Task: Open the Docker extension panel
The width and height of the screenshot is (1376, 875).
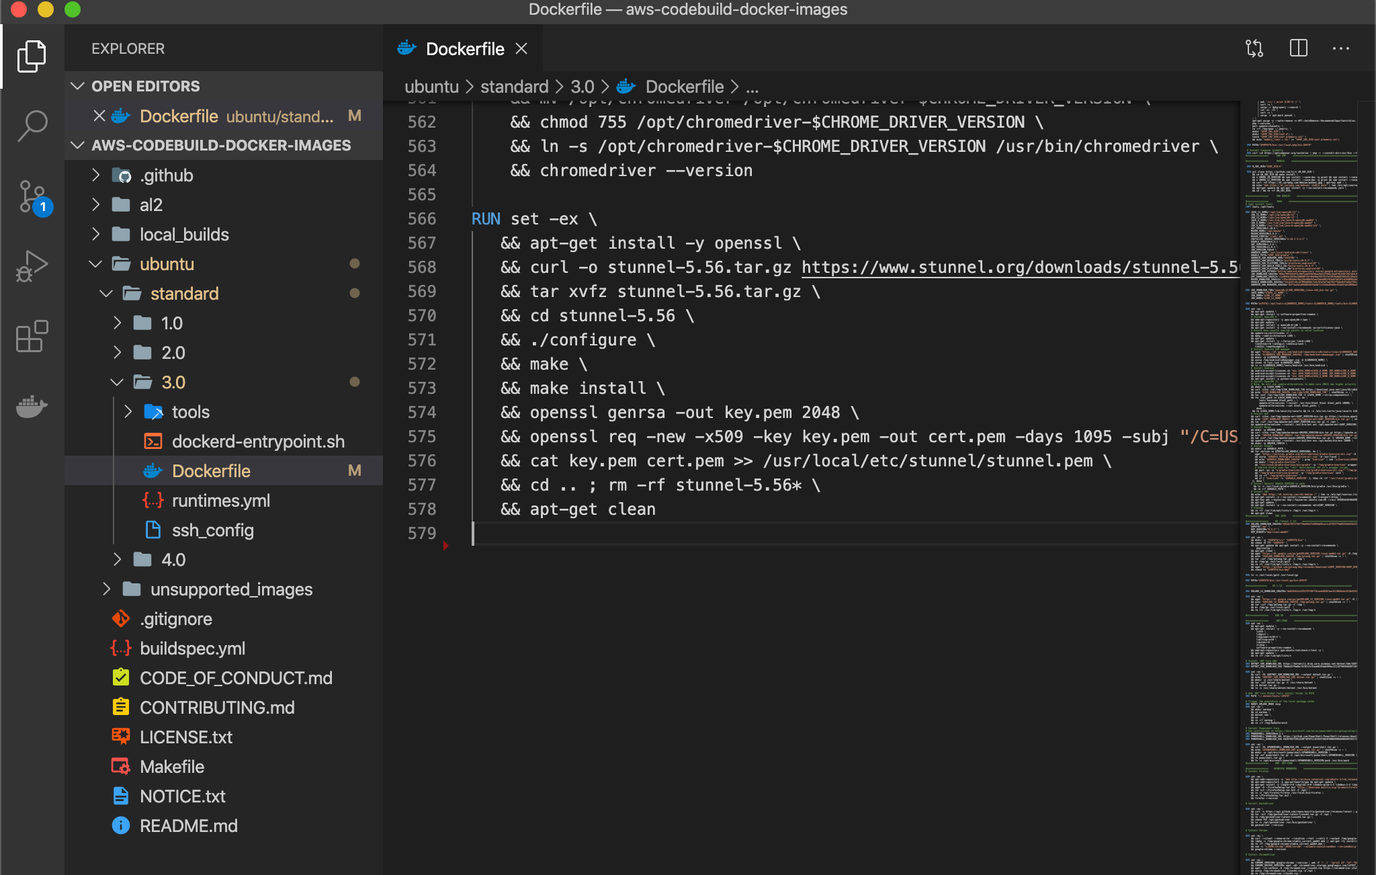Action: 31,406
